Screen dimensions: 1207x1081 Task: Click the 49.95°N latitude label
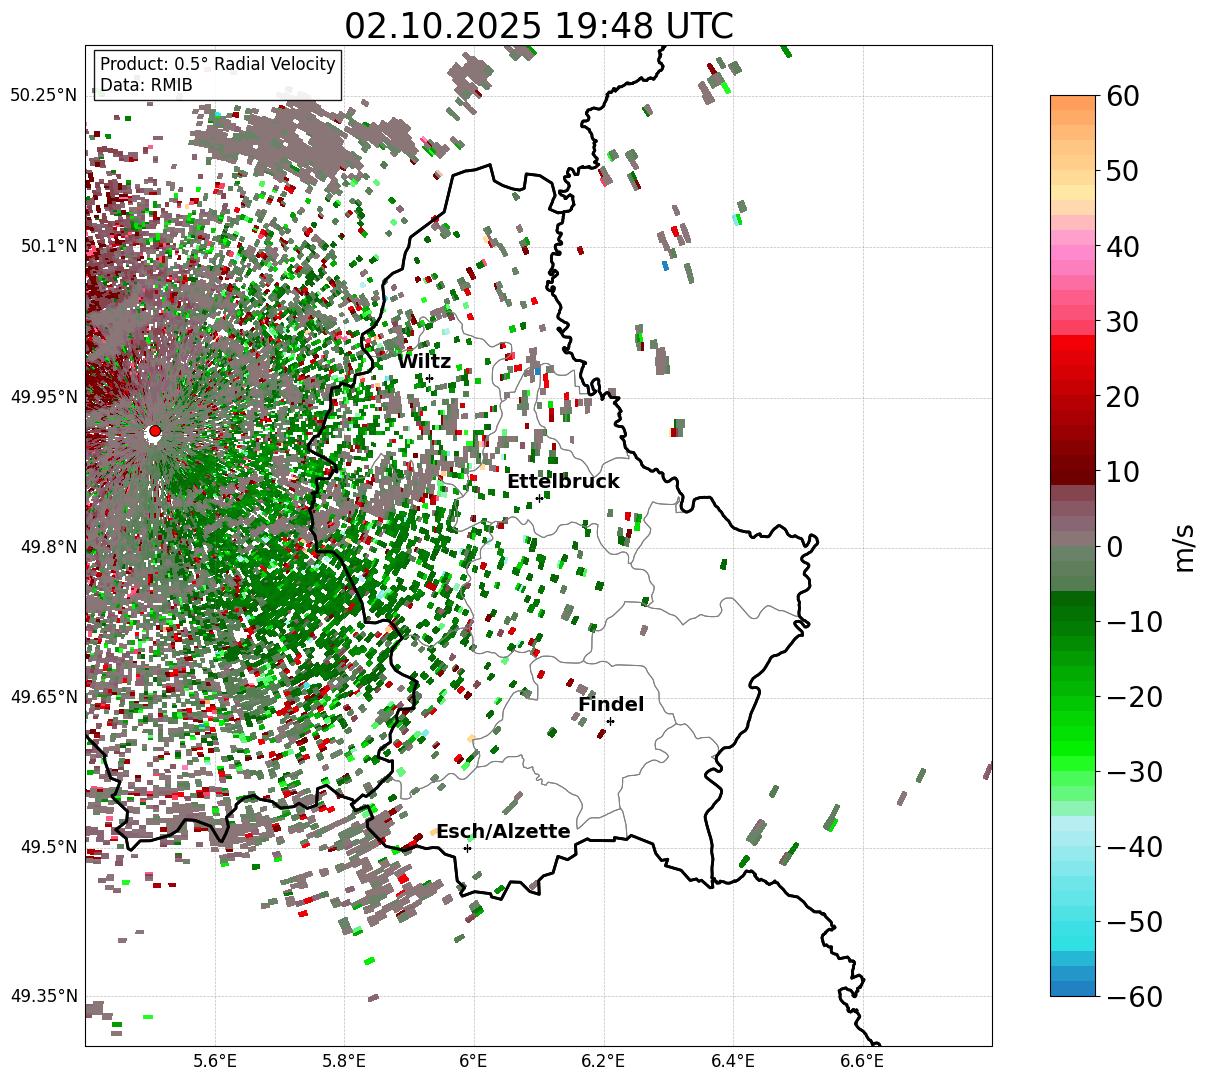(x=44, y=397)
